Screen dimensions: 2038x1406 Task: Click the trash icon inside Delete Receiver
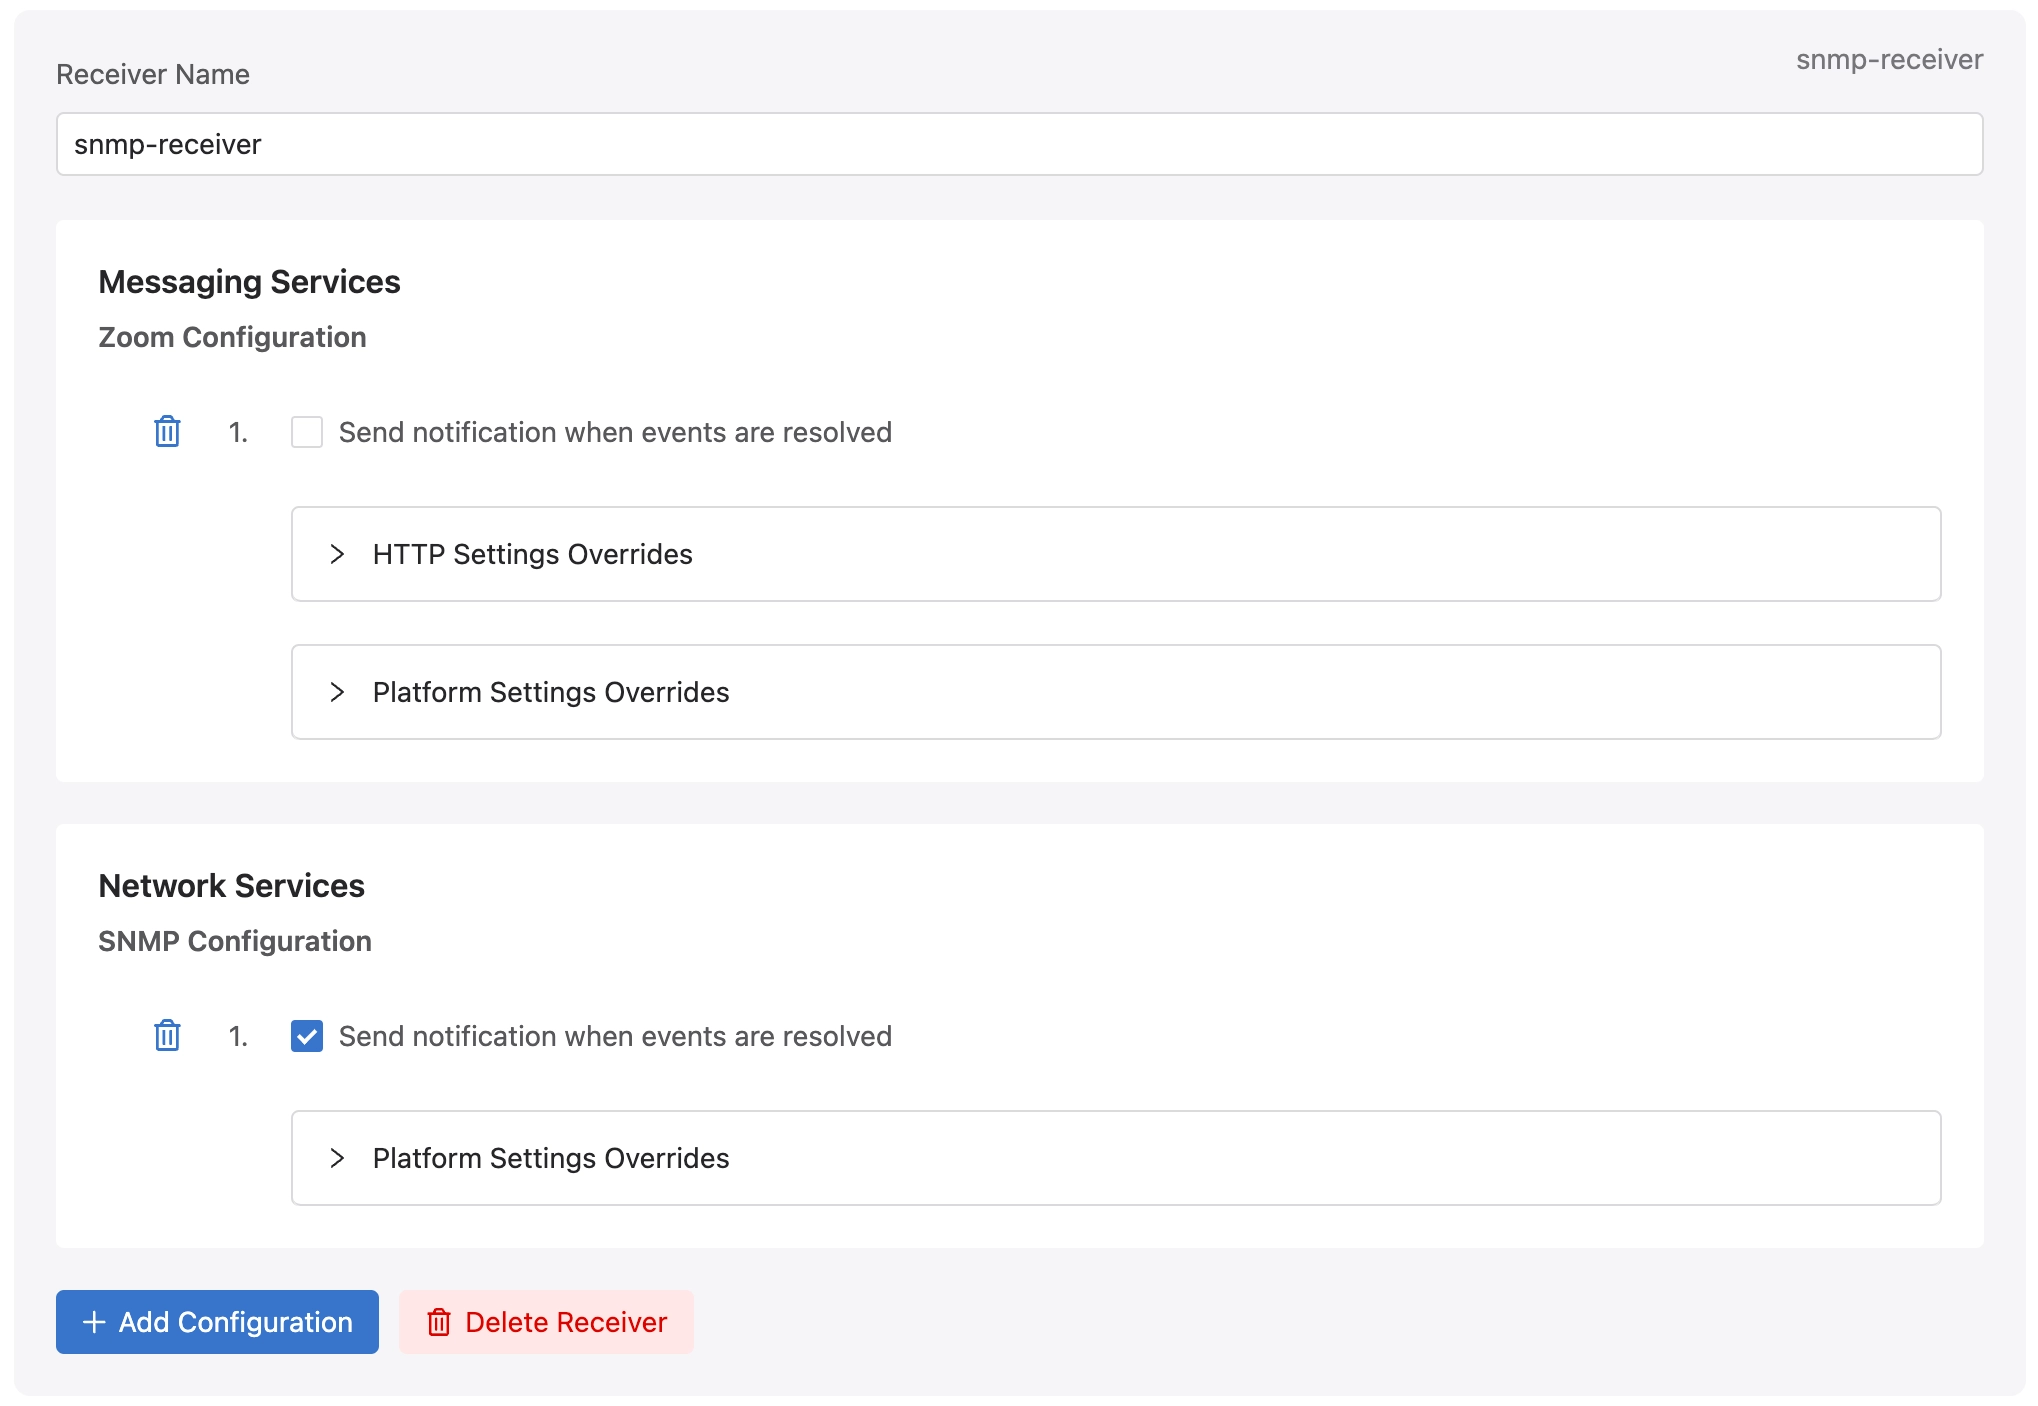(438, 1322)
